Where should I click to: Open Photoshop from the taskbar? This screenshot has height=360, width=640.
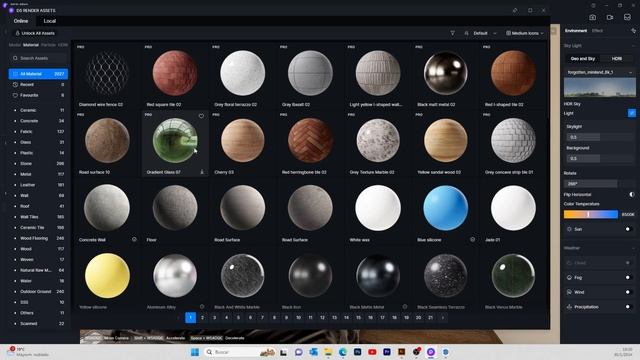click(x=358, y=352)
